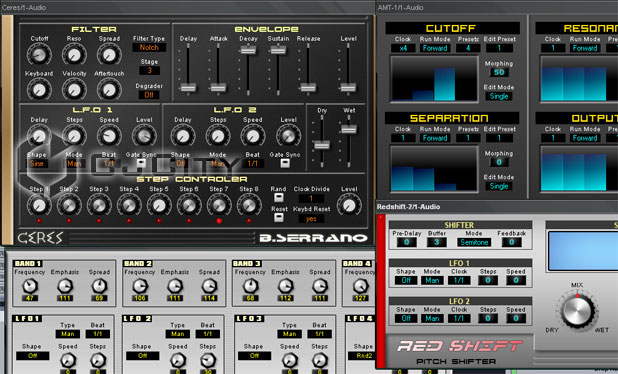618x374 pixels.
Task: Click the Filter Cutoff knob in Ceres
Action: pyautogui.click(x=39, y=55)
